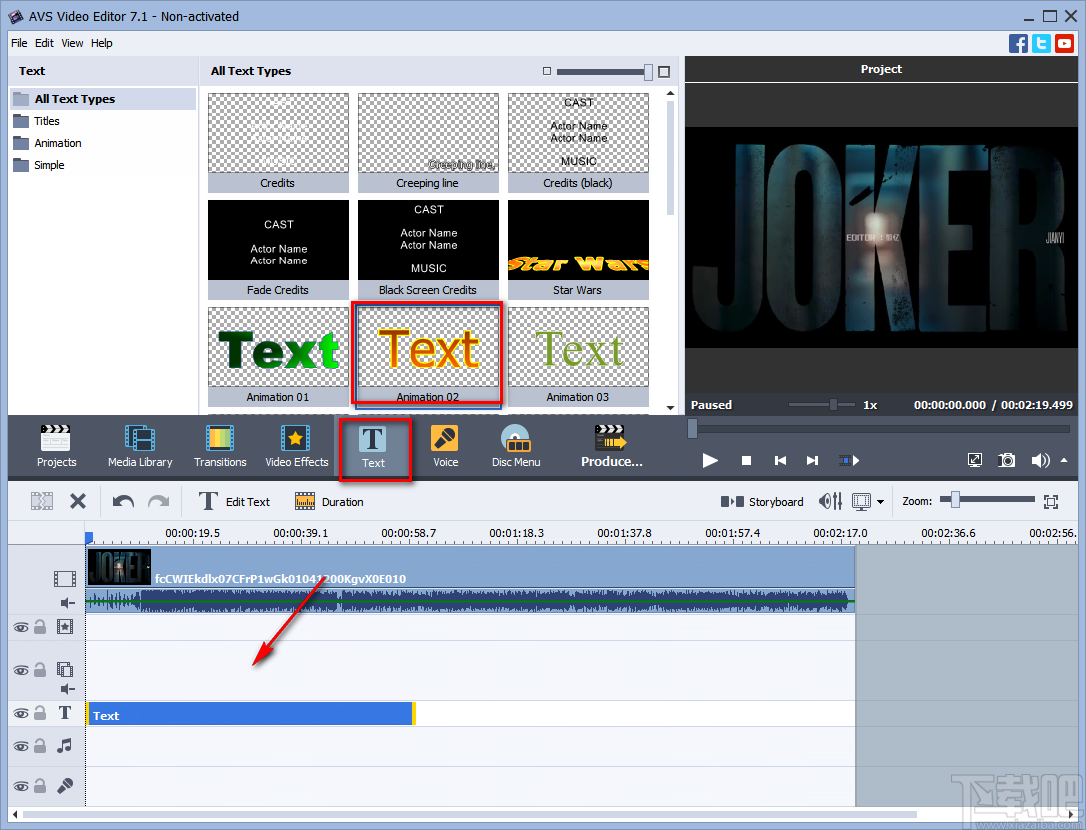
Task: Select the Star Wars text preset
Action: (578, 249)
